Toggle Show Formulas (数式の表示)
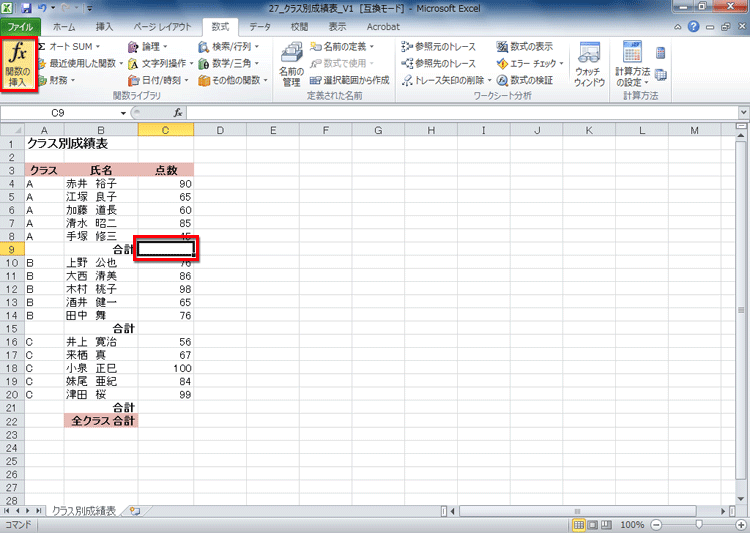The height and width of the screenshot is (533, 750). 524,46
